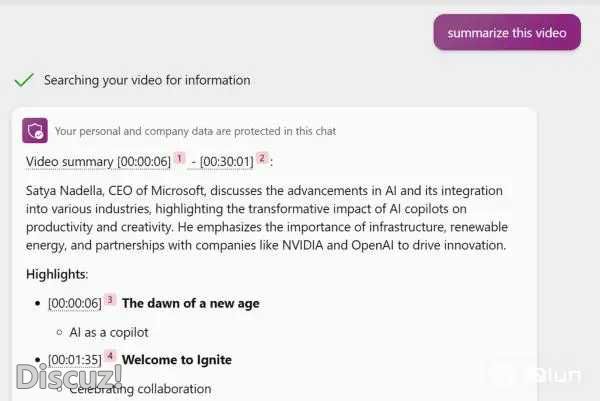
Task: Click the Satya Nadella summary paragraph
Action: (x=265, y=218)
